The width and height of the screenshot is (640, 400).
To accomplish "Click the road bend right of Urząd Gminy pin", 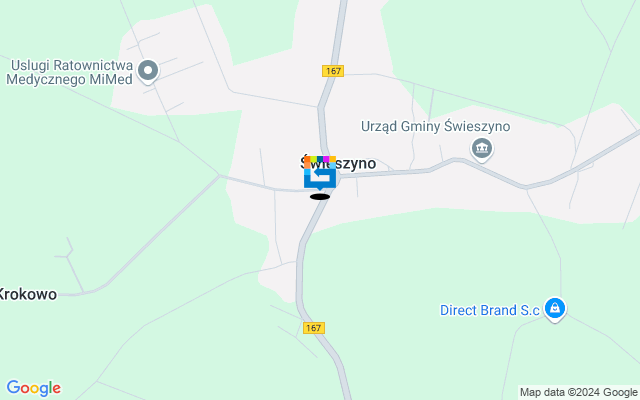I will (526, 188).
